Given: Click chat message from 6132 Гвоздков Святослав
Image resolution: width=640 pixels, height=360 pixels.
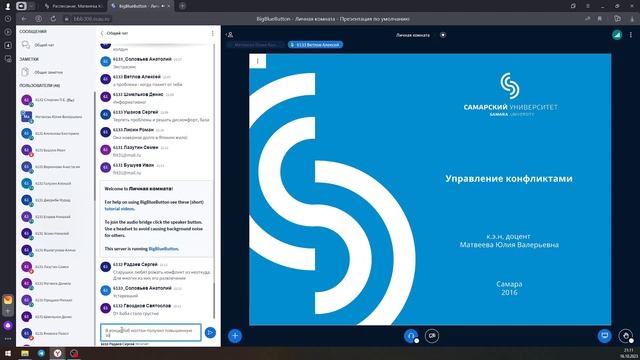Looking at the screenshot, I should [x=156, y=309].
